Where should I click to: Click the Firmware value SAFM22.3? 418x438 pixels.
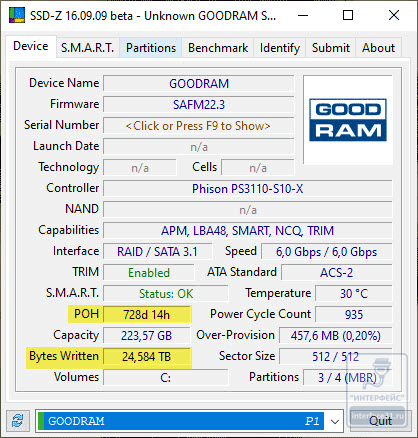[198, 105]
